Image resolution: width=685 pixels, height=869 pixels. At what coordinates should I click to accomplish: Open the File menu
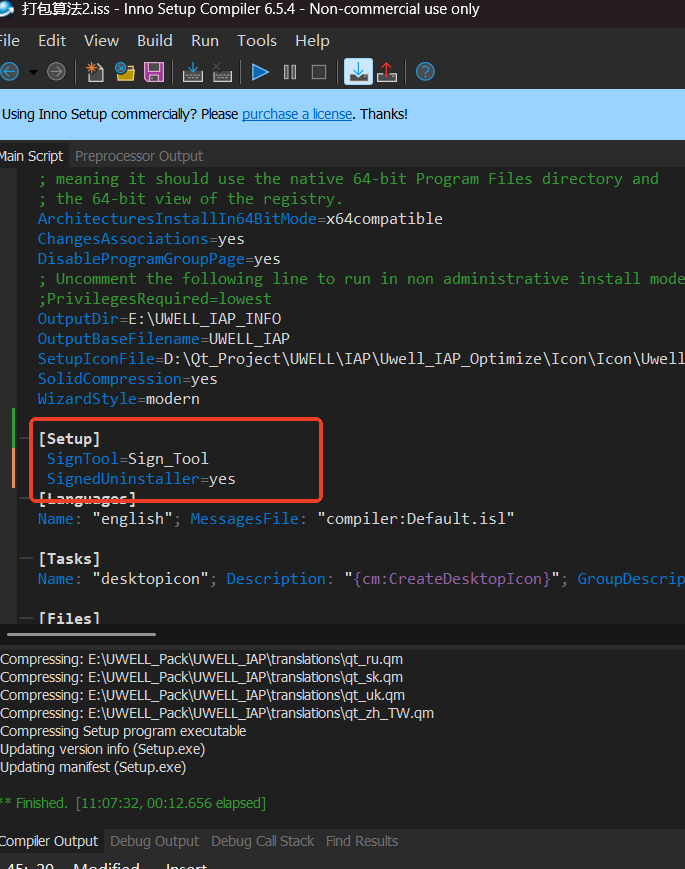point(9,41)
